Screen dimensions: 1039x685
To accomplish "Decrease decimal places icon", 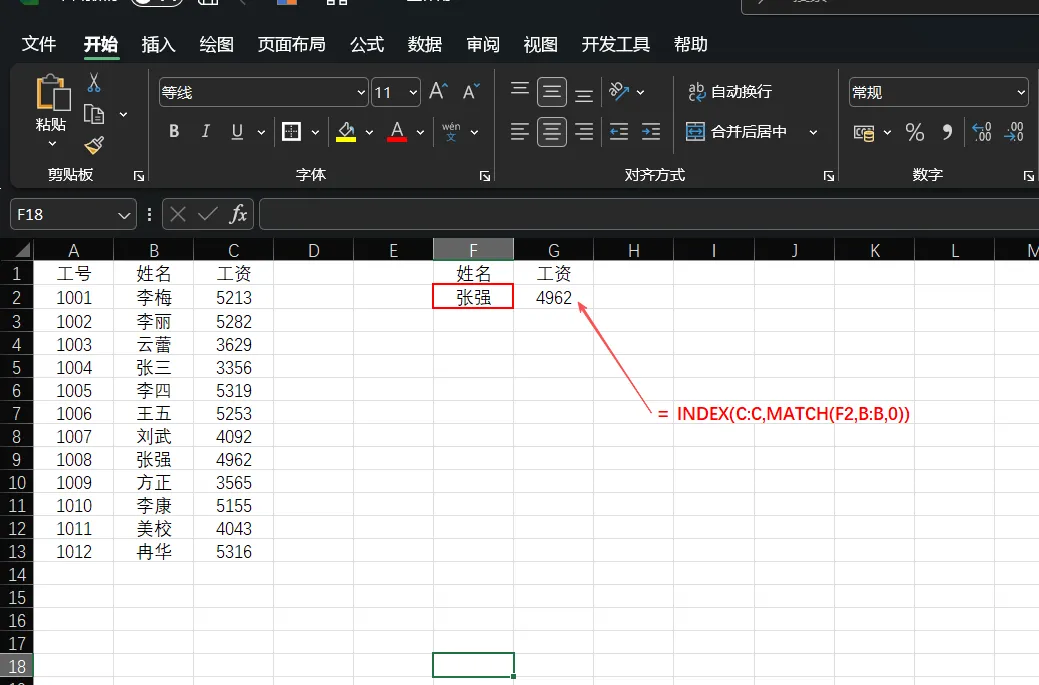I will [x=1014, y=132].
